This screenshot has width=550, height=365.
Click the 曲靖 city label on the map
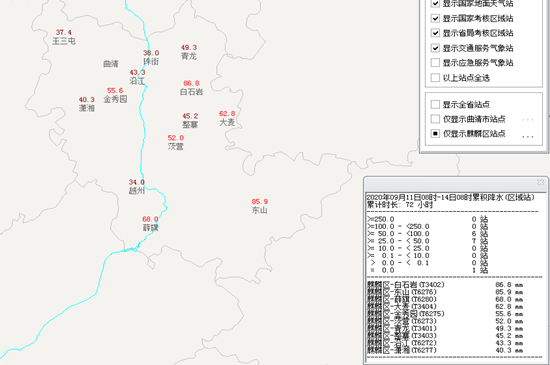(111, 64)
